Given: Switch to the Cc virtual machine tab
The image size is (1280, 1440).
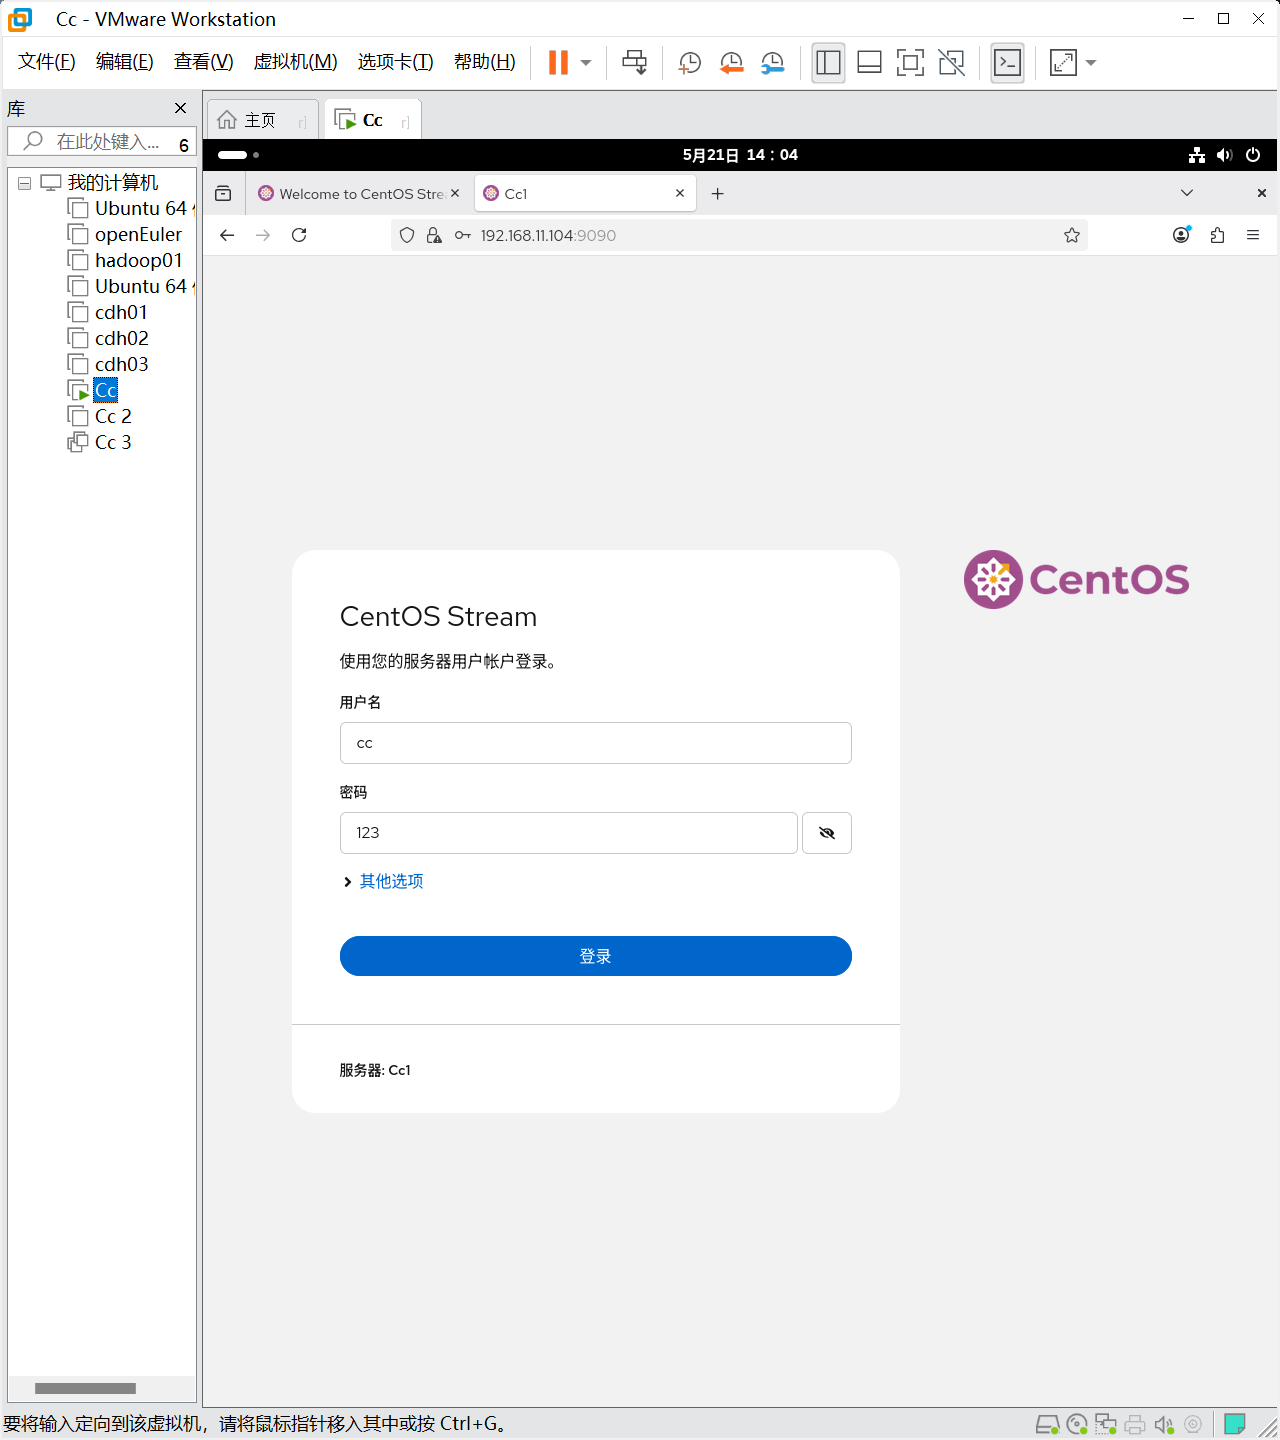Looking at the screenshot, I should 372,120.
